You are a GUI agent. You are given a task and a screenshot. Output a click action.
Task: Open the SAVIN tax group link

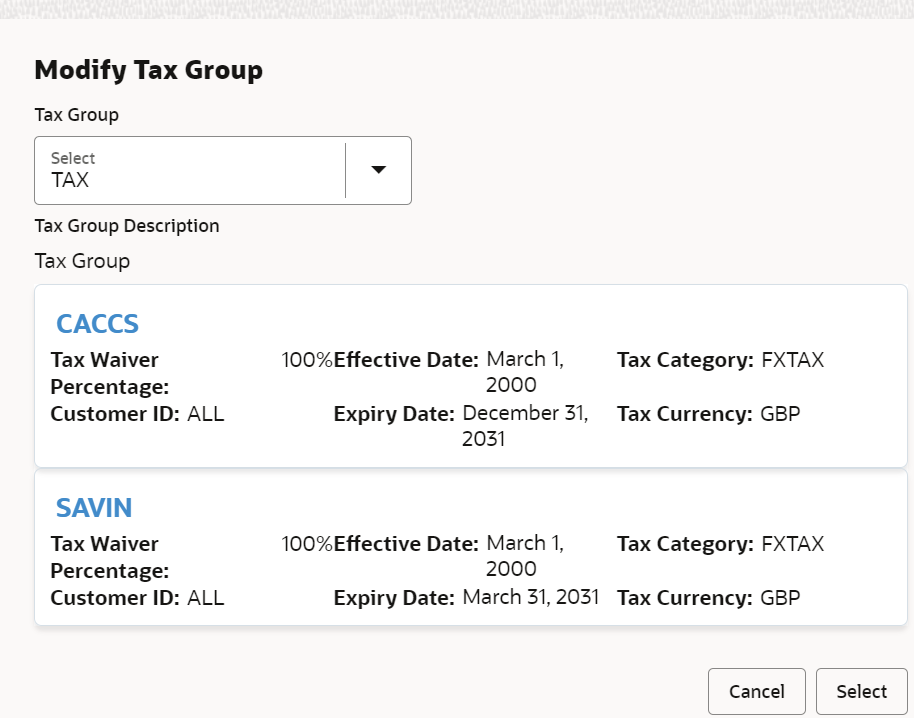click(94, 508)
